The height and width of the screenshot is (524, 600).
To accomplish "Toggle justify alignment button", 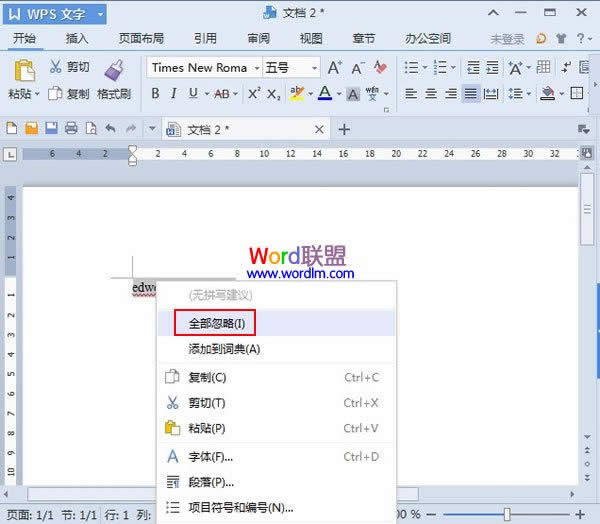I will pyautogui.click(x=470, y=93).
